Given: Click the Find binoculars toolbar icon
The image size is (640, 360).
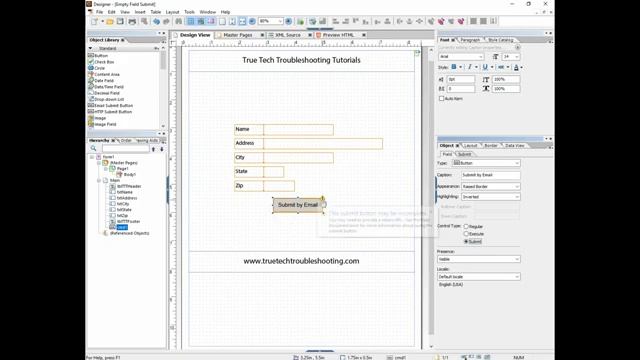Looking at the screenshot, I should click(x=179, y=21).
